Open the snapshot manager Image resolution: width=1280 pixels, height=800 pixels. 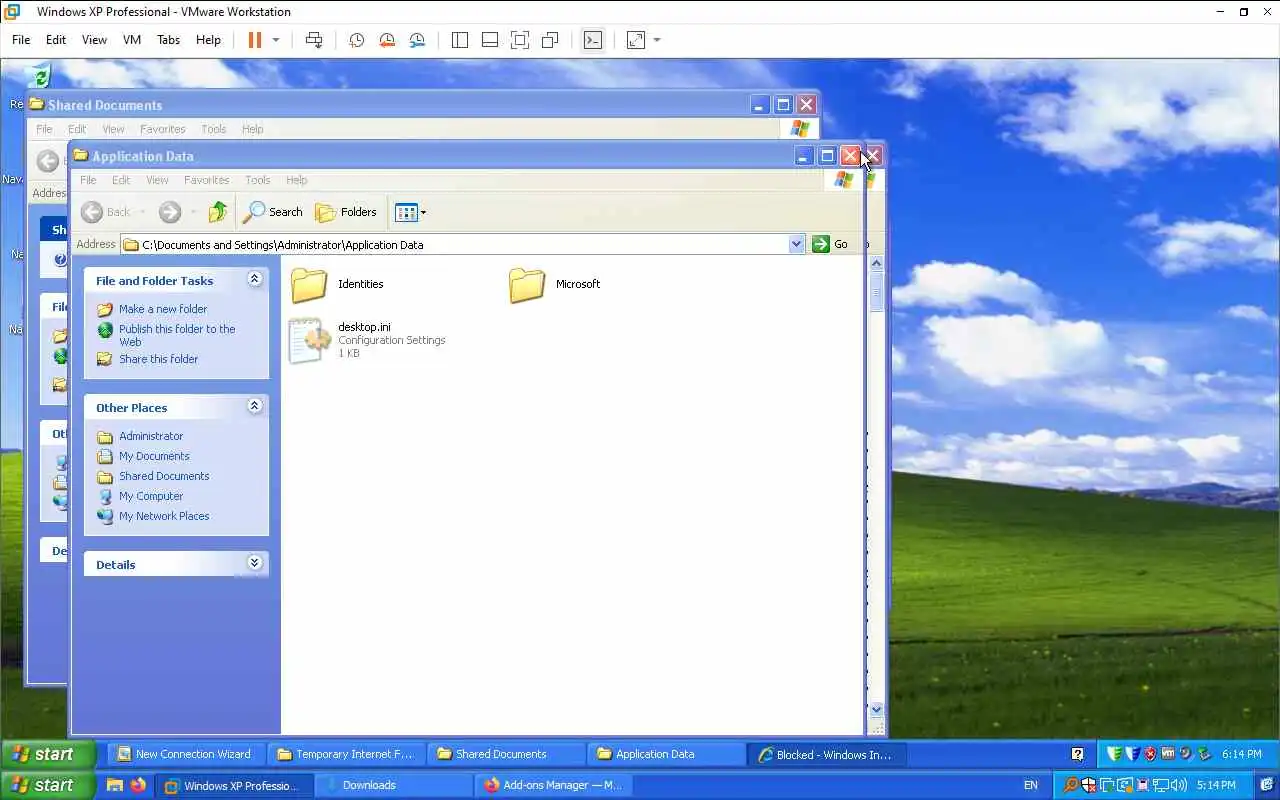(417, 40)
